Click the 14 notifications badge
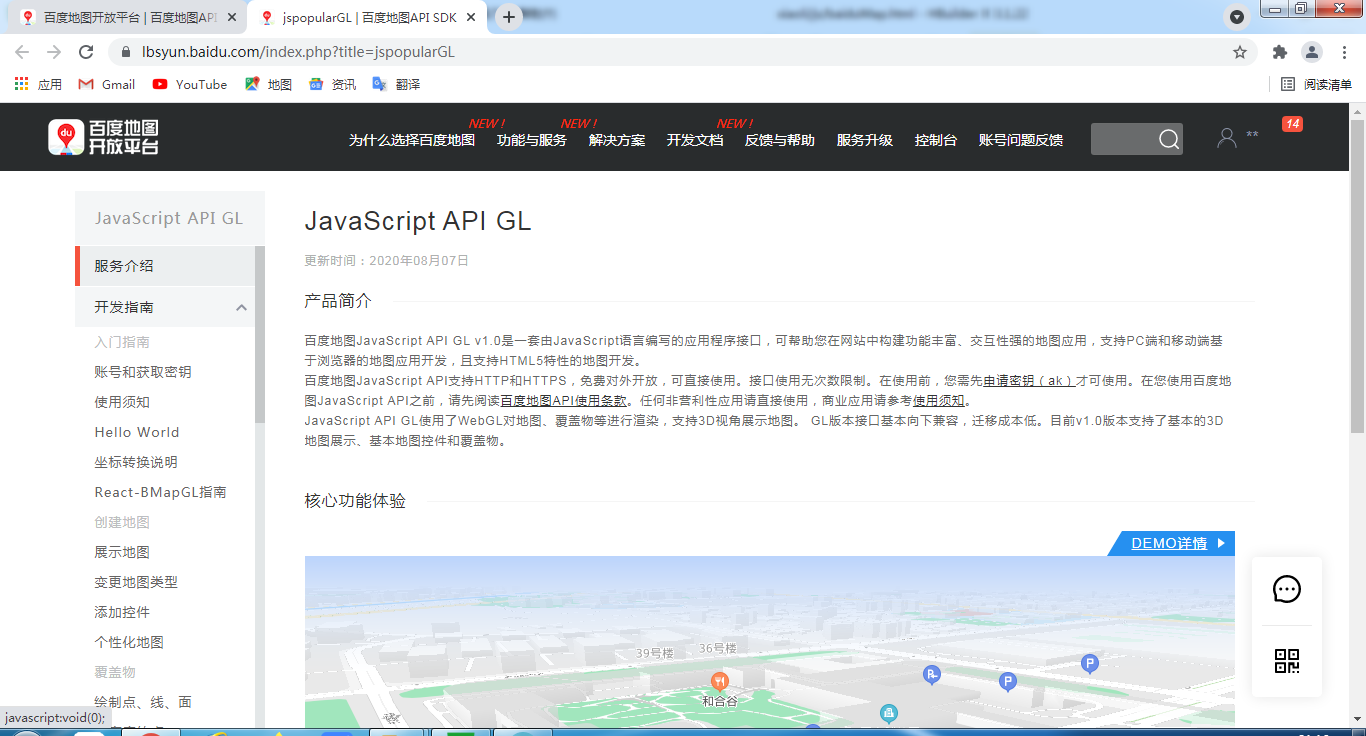1366x736 pixels. pyautogui.click(x=1292, y=124)
